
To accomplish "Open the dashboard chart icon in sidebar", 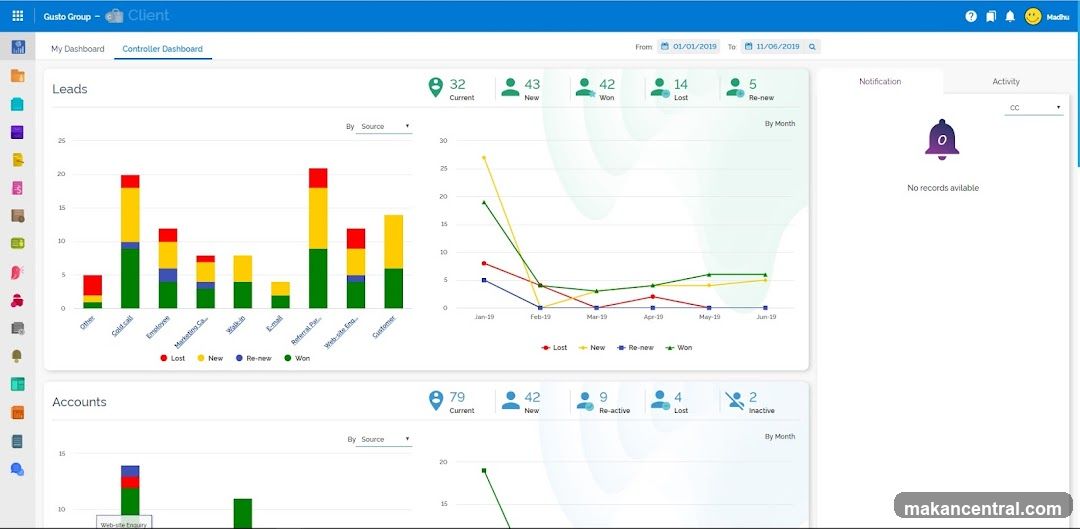I will (19, 47).
